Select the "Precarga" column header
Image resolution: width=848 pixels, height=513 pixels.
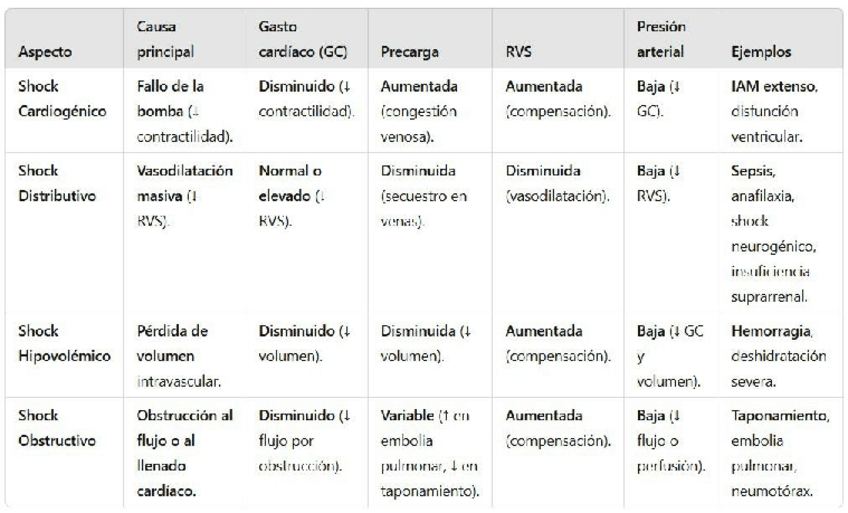(404, 50)
